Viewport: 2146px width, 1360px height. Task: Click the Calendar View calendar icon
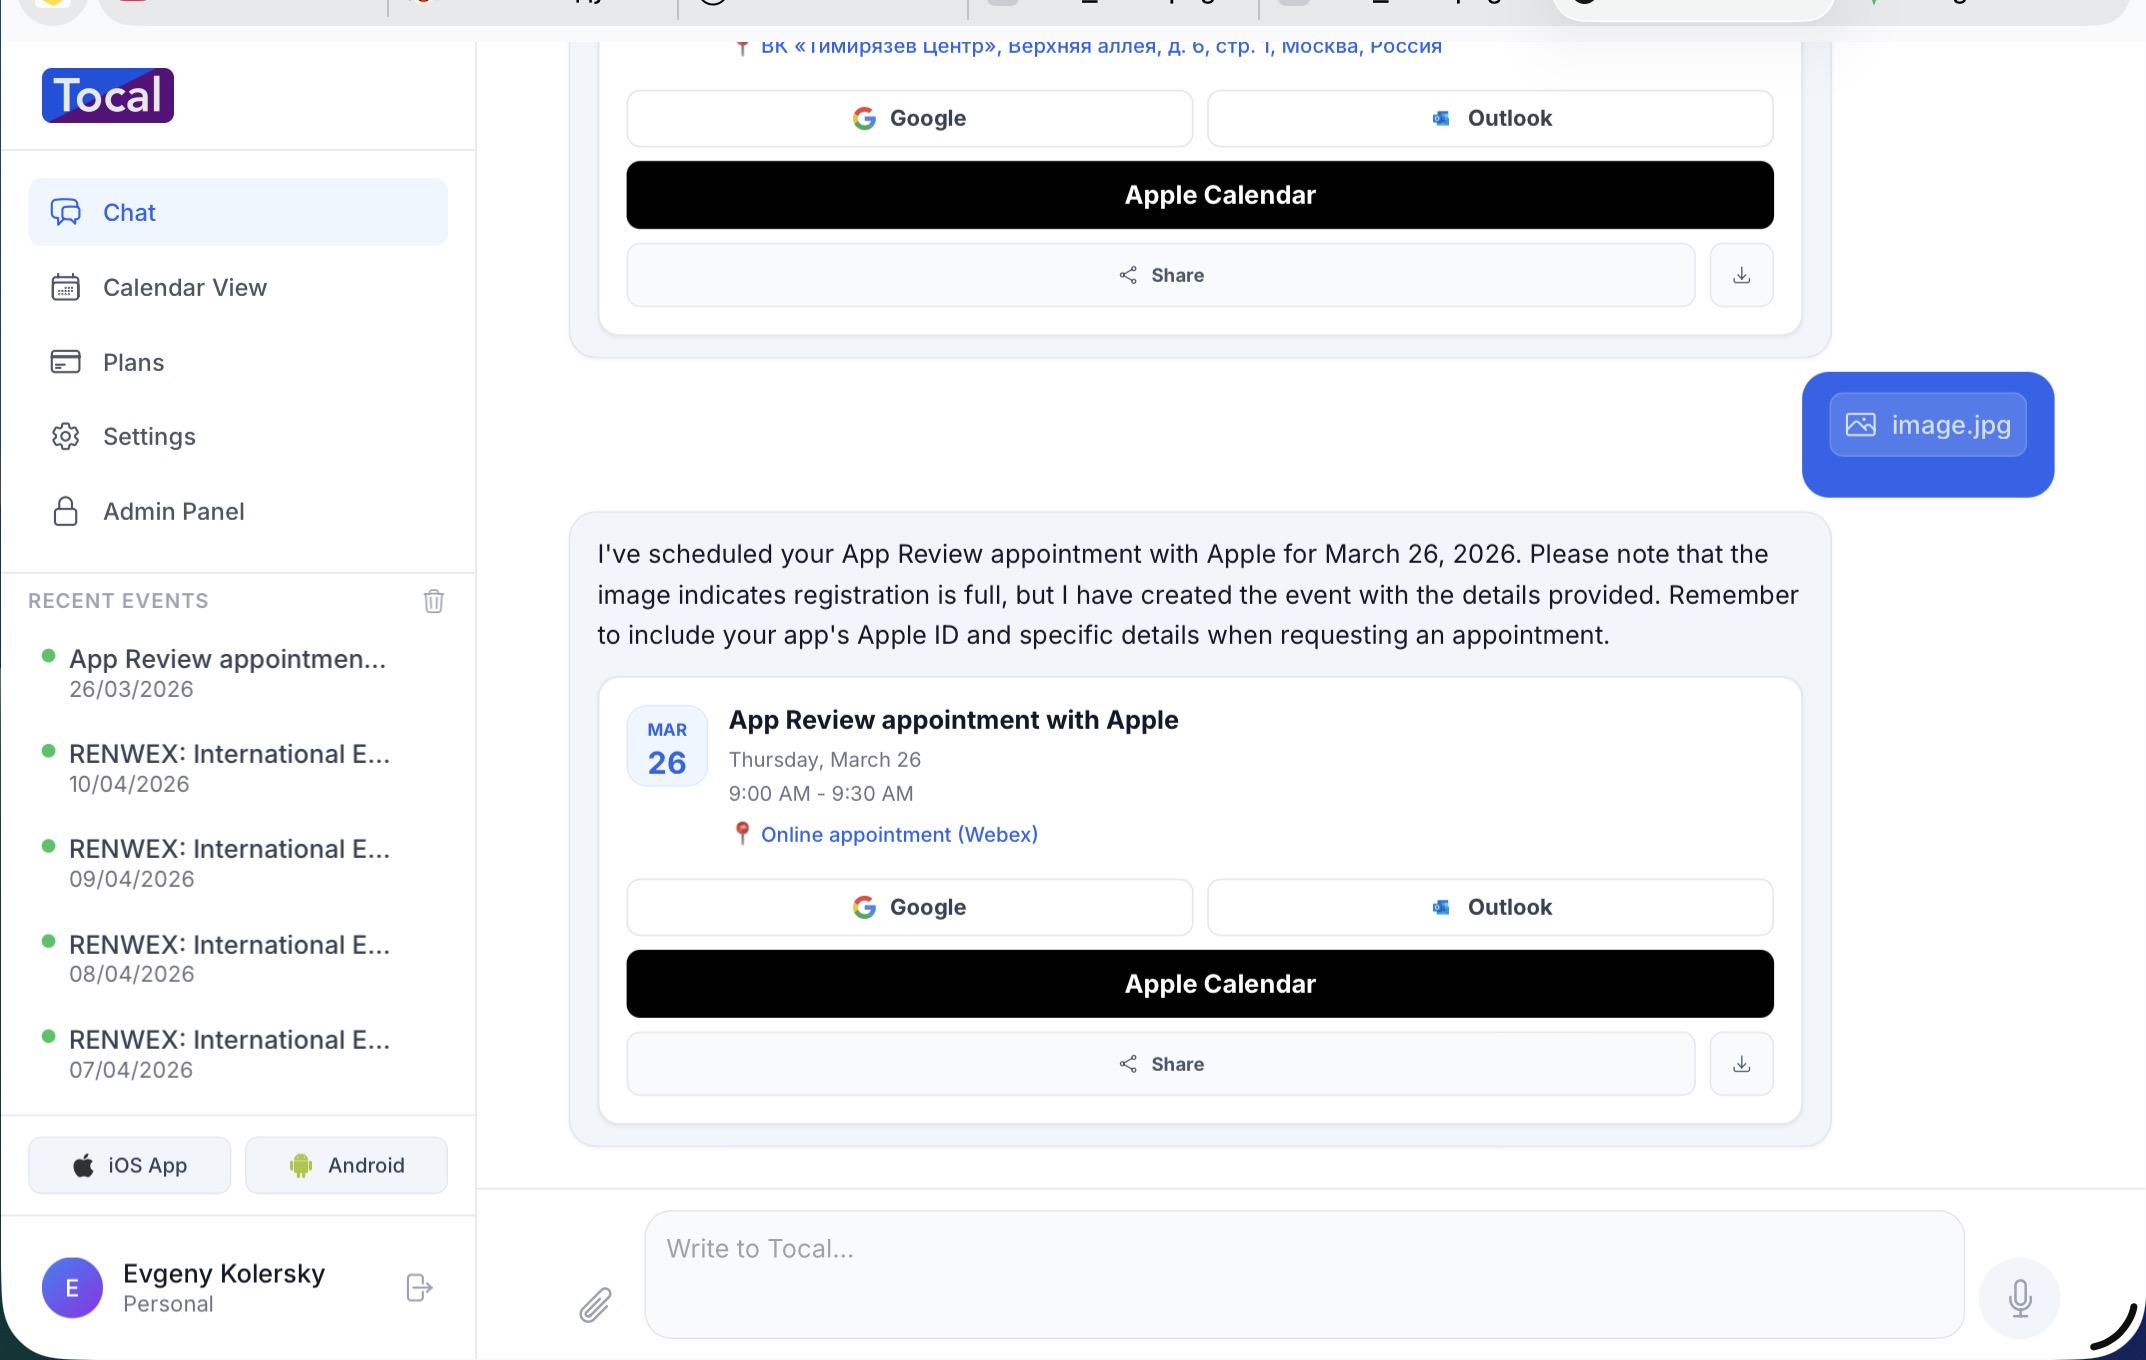[x=66, y=287]
